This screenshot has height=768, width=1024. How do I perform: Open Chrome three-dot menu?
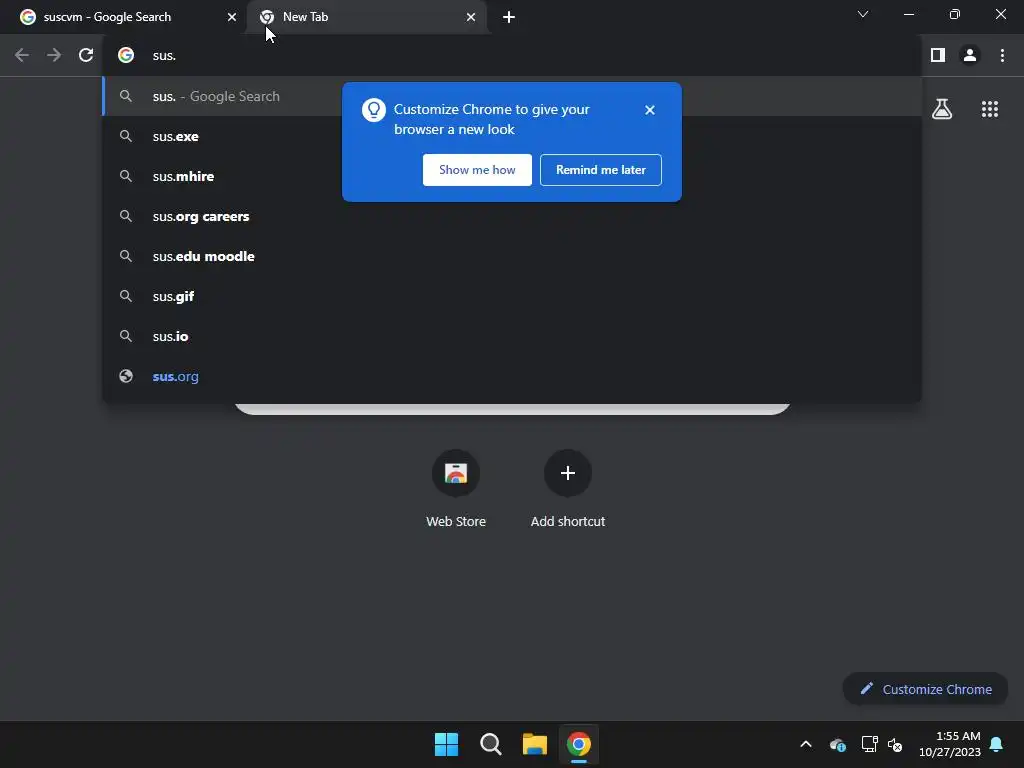click(x=1002, y=56)
